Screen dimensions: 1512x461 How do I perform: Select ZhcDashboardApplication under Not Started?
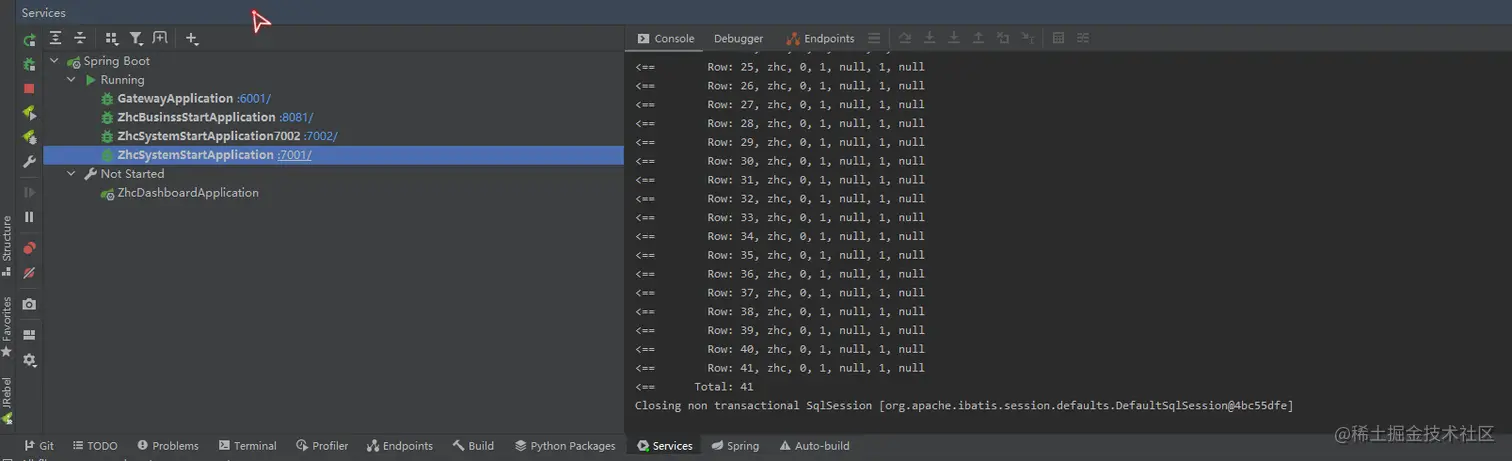tap(188, 193)
